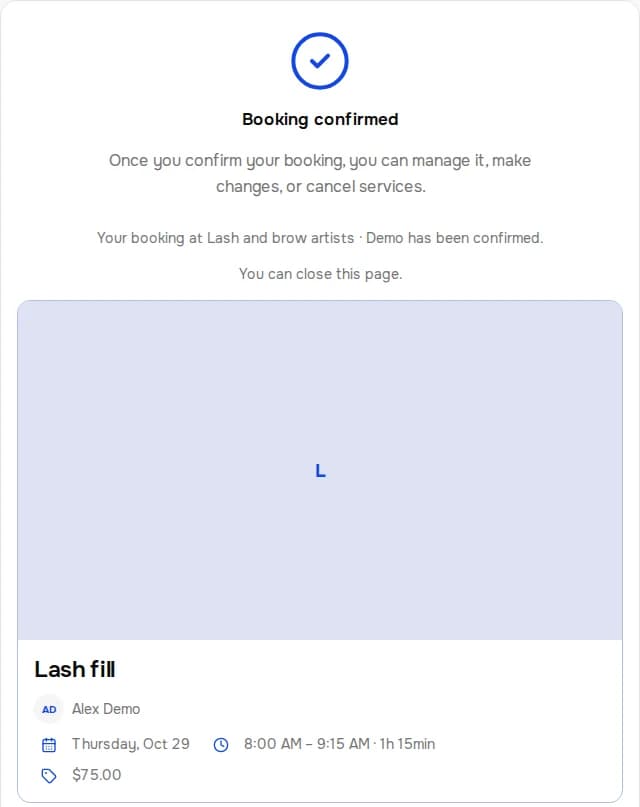Click the calendar icon beside Thursday, Oct 29

(49, 744)
